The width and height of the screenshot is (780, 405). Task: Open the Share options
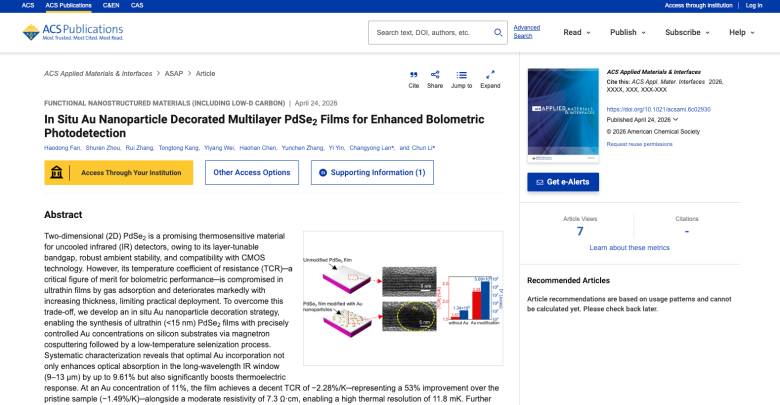click(435, 79)
